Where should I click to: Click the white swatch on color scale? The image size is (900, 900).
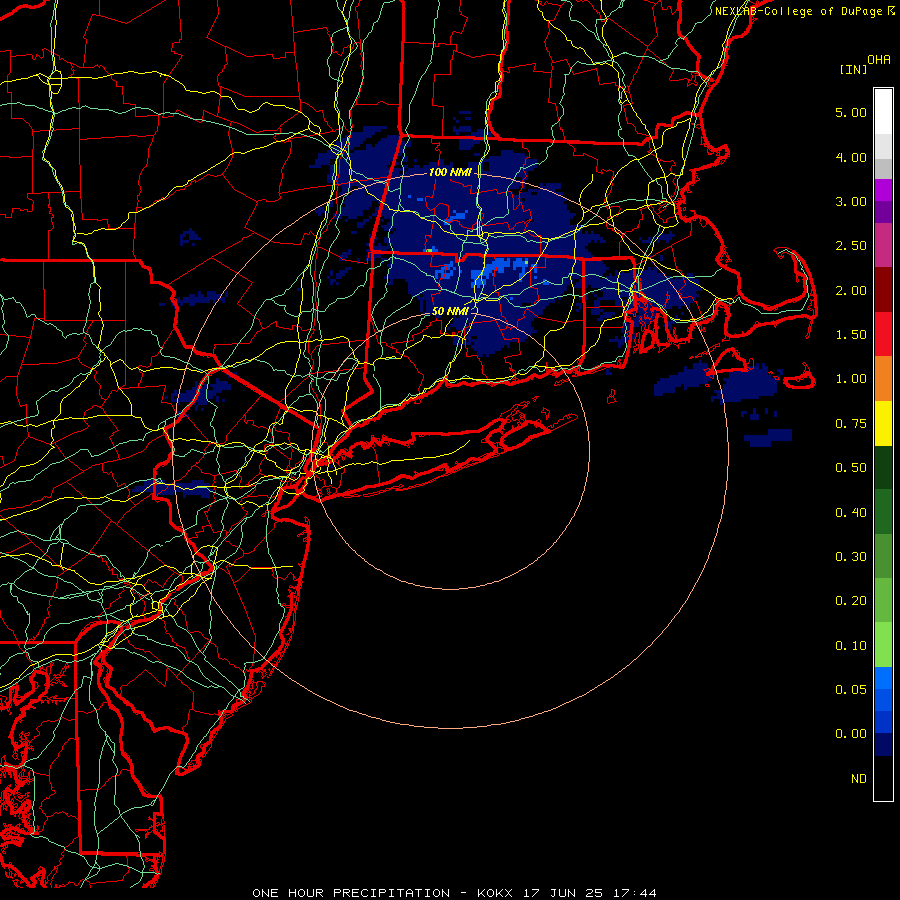pos(883,112)
